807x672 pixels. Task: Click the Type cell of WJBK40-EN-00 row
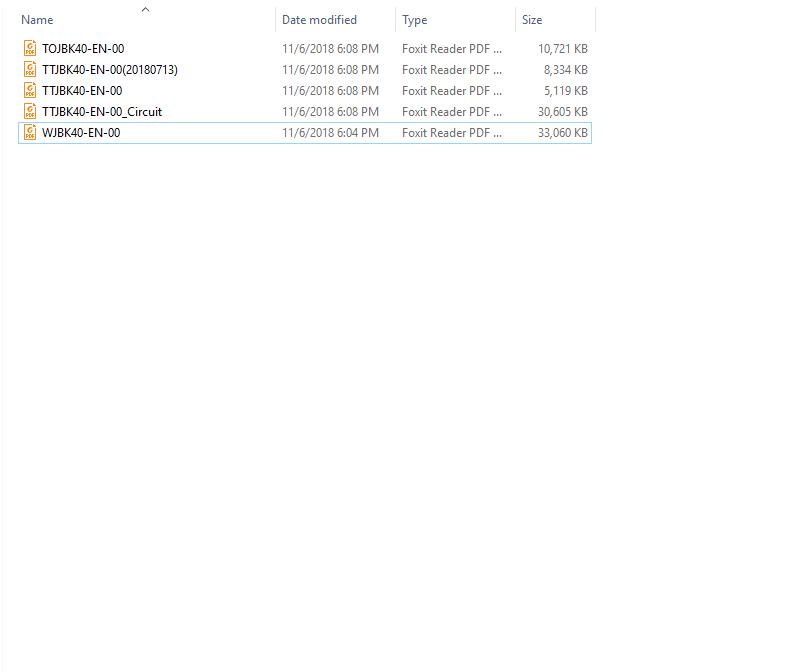pyautogui.click(x=452, y=133)
